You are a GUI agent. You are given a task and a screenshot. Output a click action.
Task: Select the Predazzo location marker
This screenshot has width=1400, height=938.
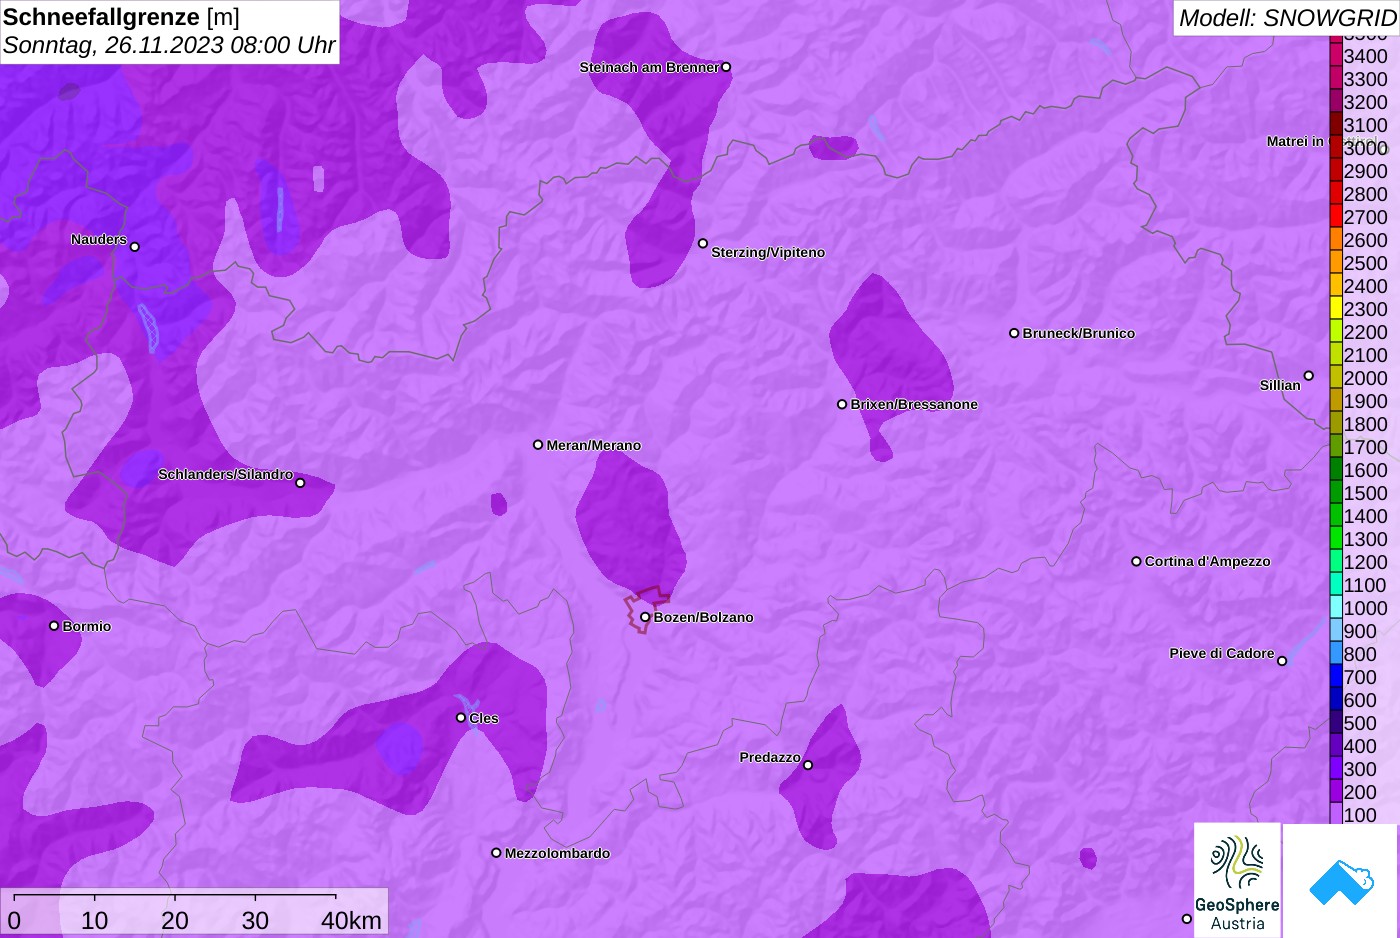tap(808, 765)
